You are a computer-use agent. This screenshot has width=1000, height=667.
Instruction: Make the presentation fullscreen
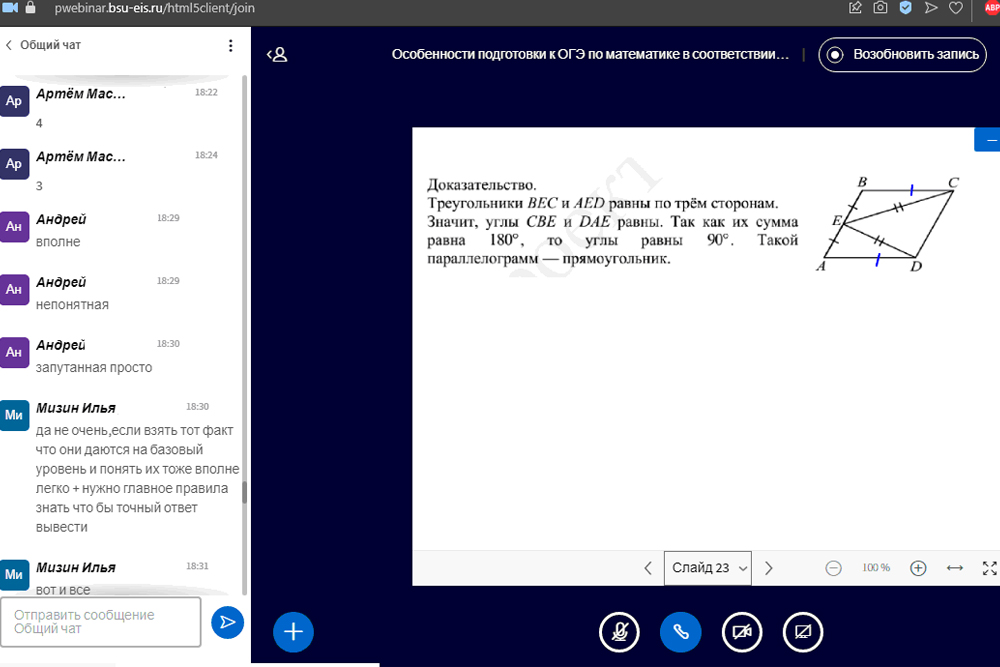pyautogui.click(x=989, y=568)
